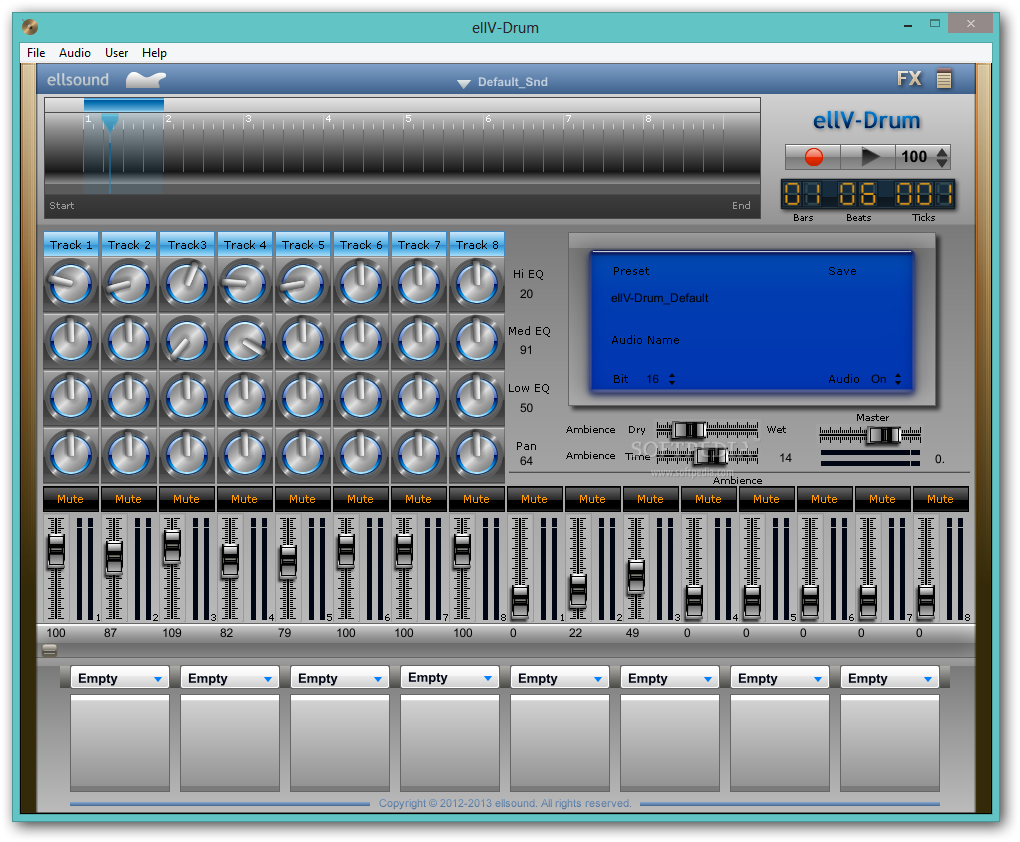Toggle Mute on track channel 3
Screen dimensions: 1020x842
(x=187, y=499)
